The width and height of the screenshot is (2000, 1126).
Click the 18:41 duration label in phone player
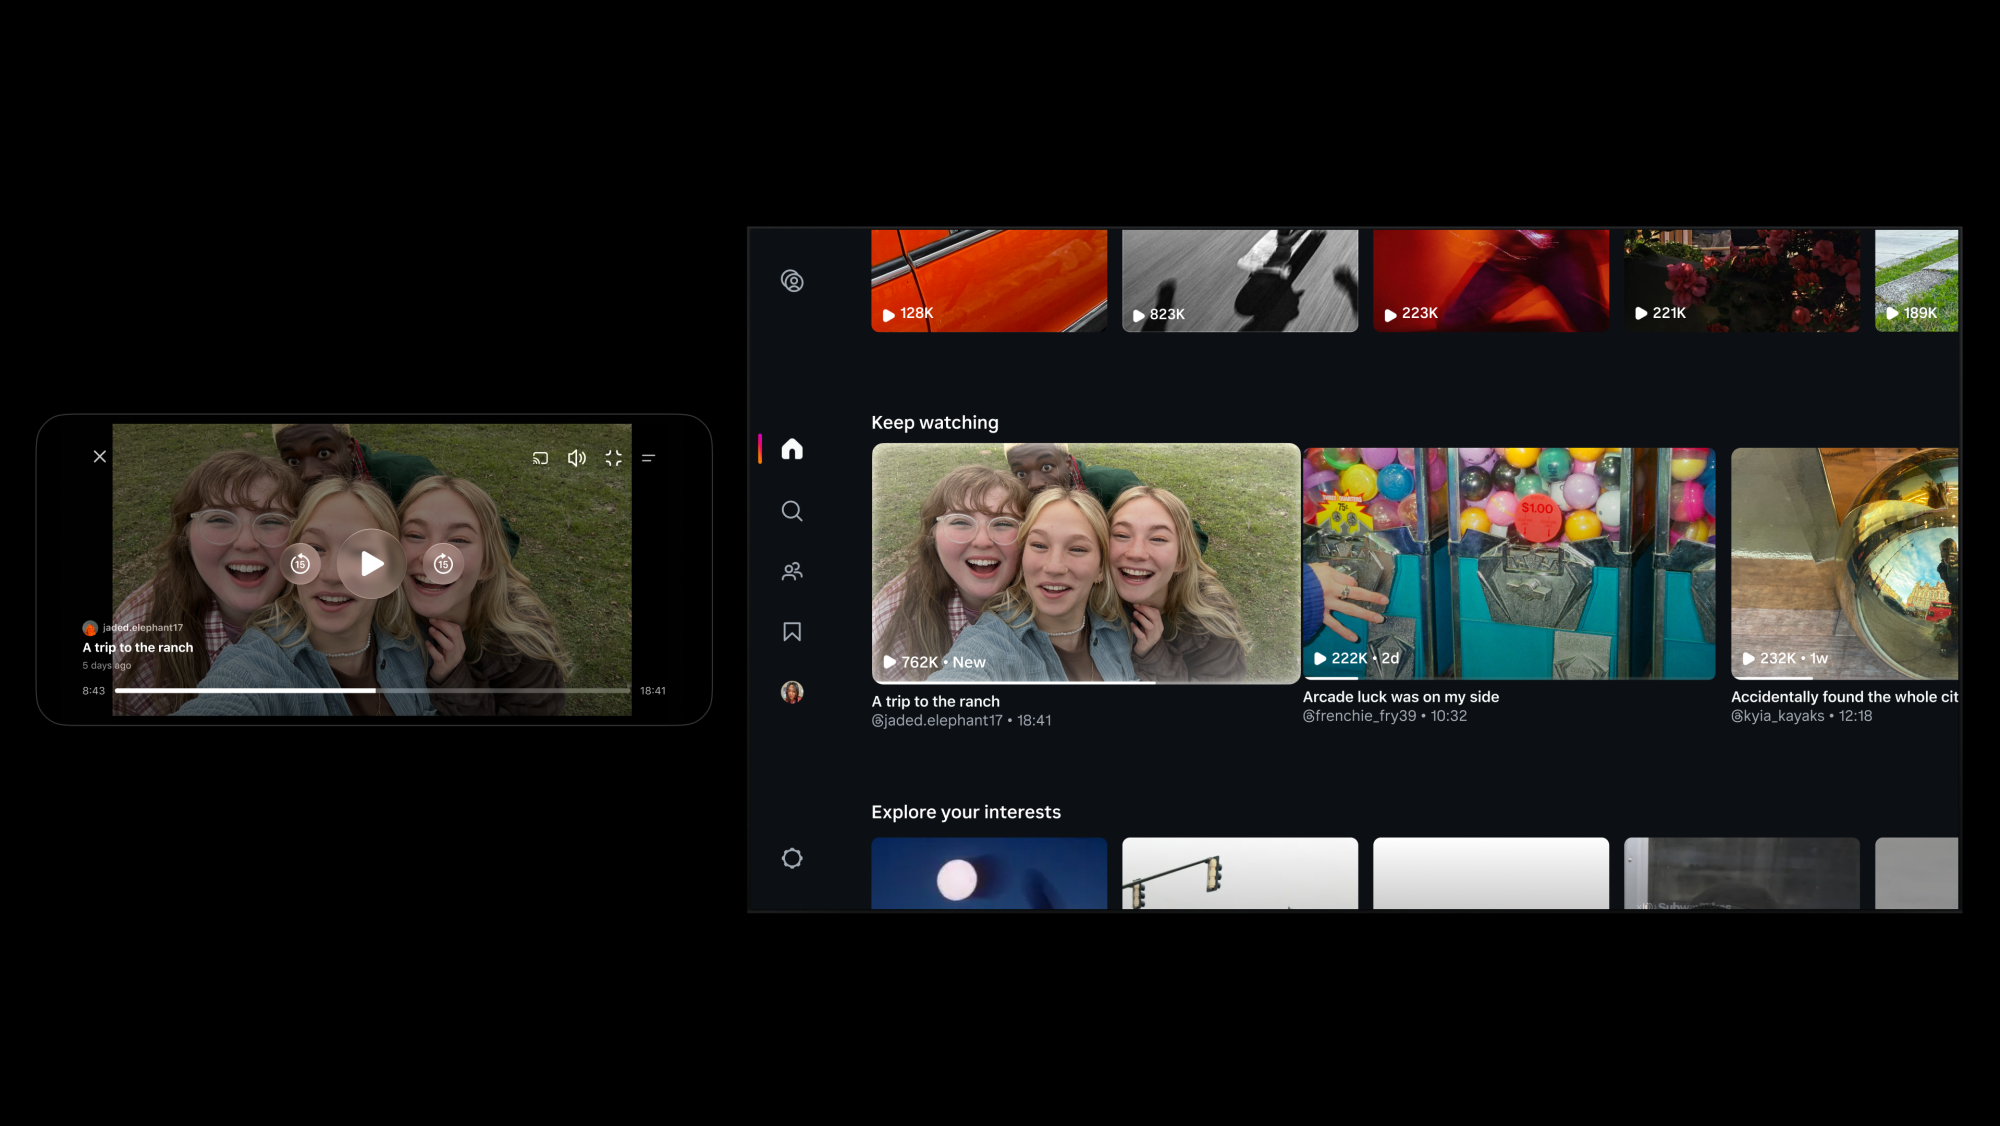pyautogui.click(x=653, y=691)
